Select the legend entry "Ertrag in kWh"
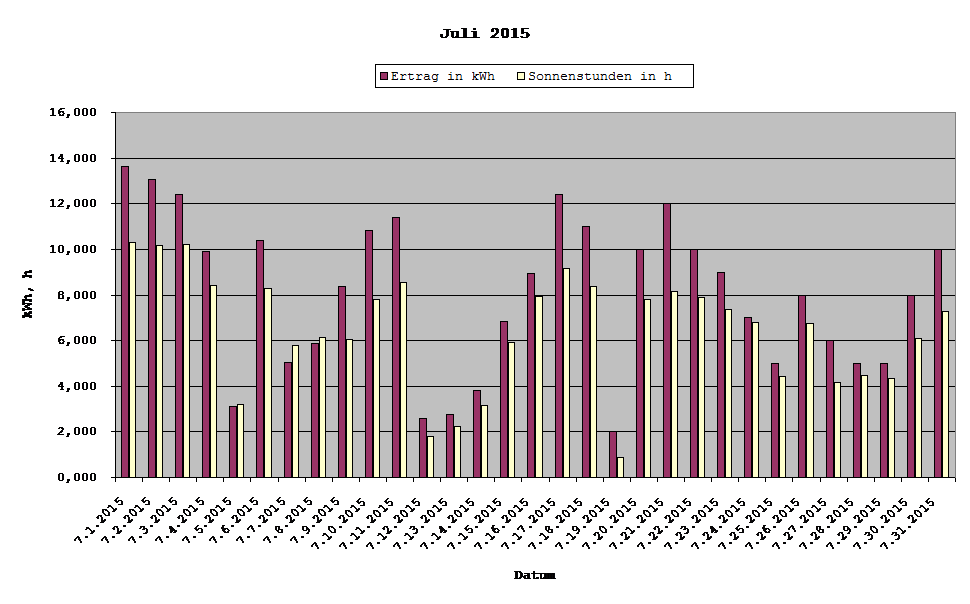The height and width of the screenshot is (604, 970). tap(447, 75)
